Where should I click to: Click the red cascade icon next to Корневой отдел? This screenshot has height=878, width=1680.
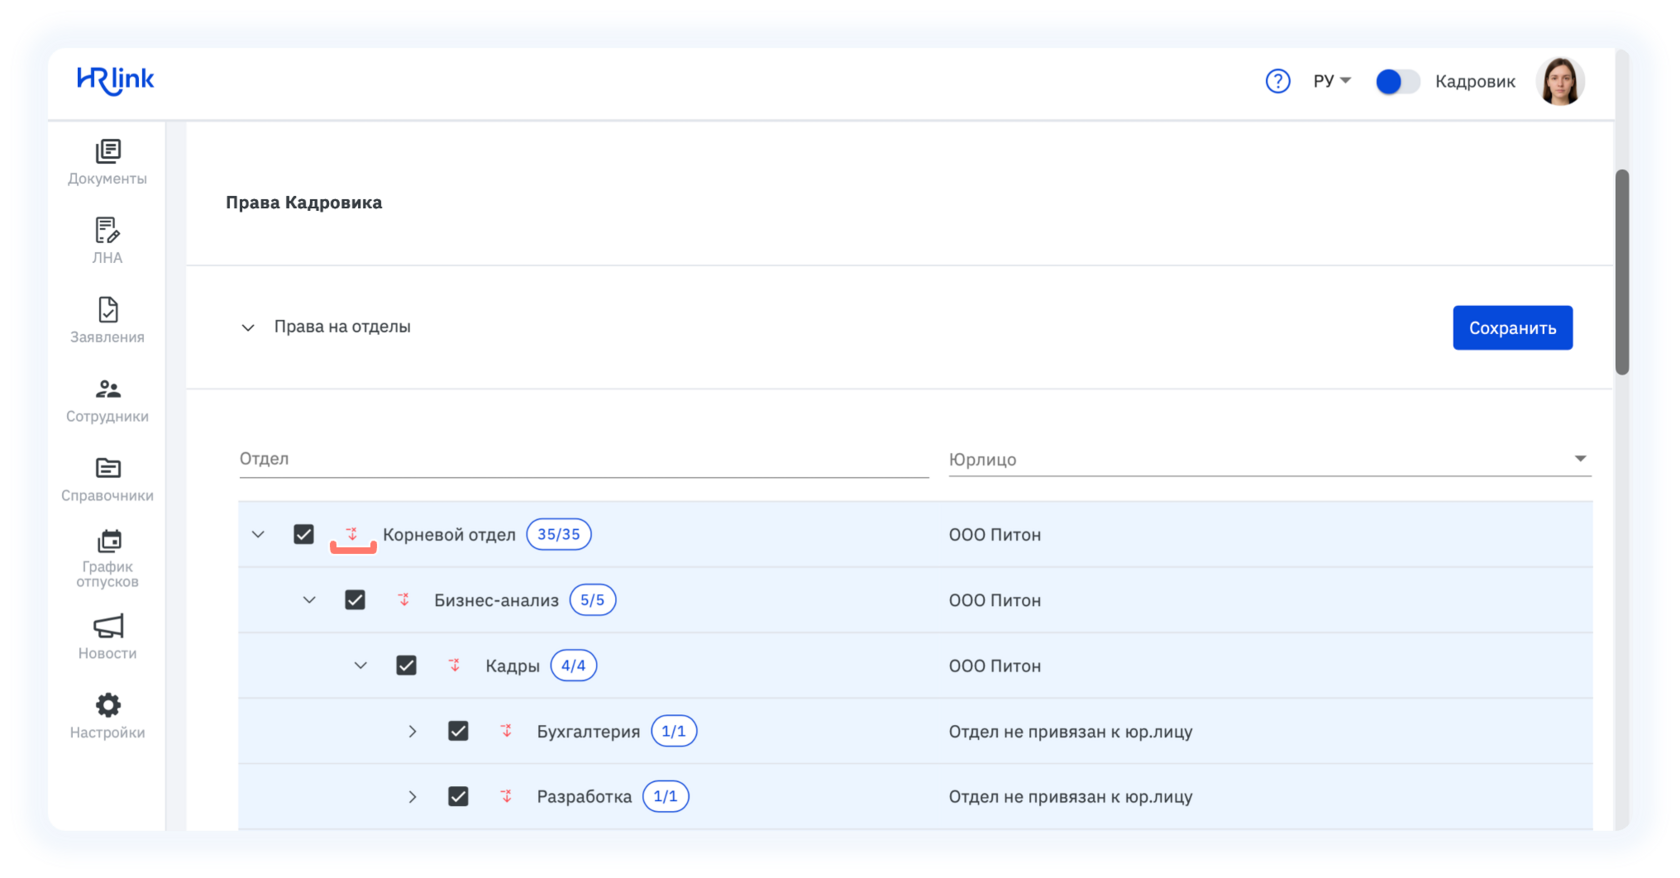point(352,534)
